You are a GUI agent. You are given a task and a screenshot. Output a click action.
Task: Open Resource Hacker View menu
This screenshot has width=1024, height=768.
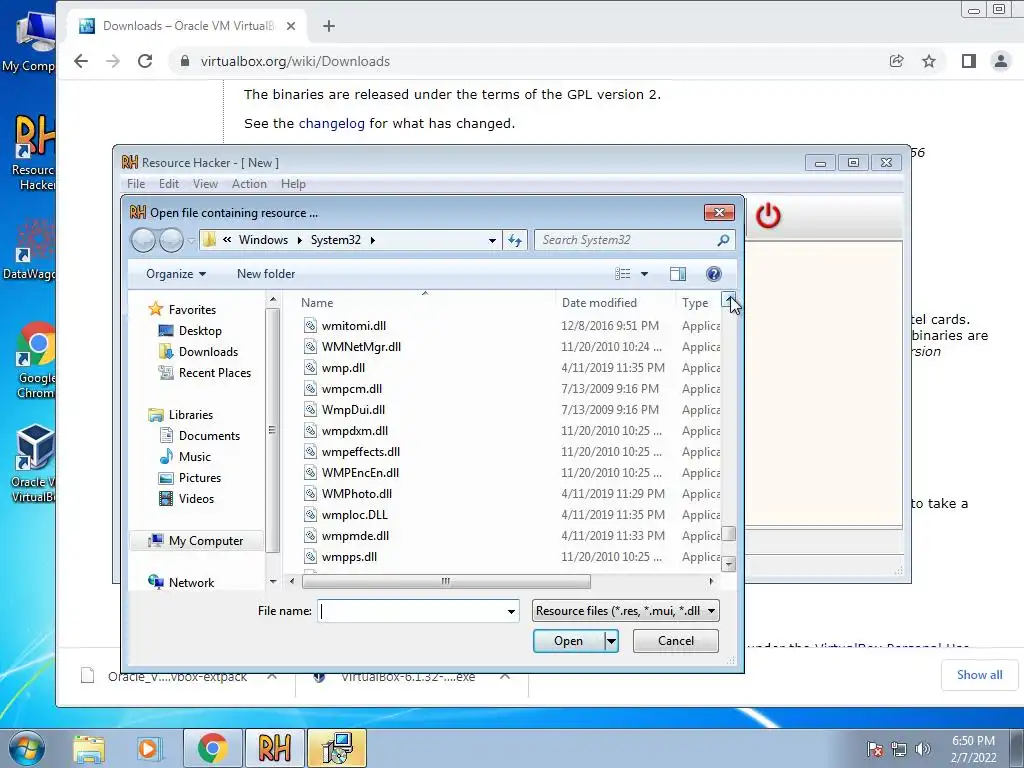[205, 184]
